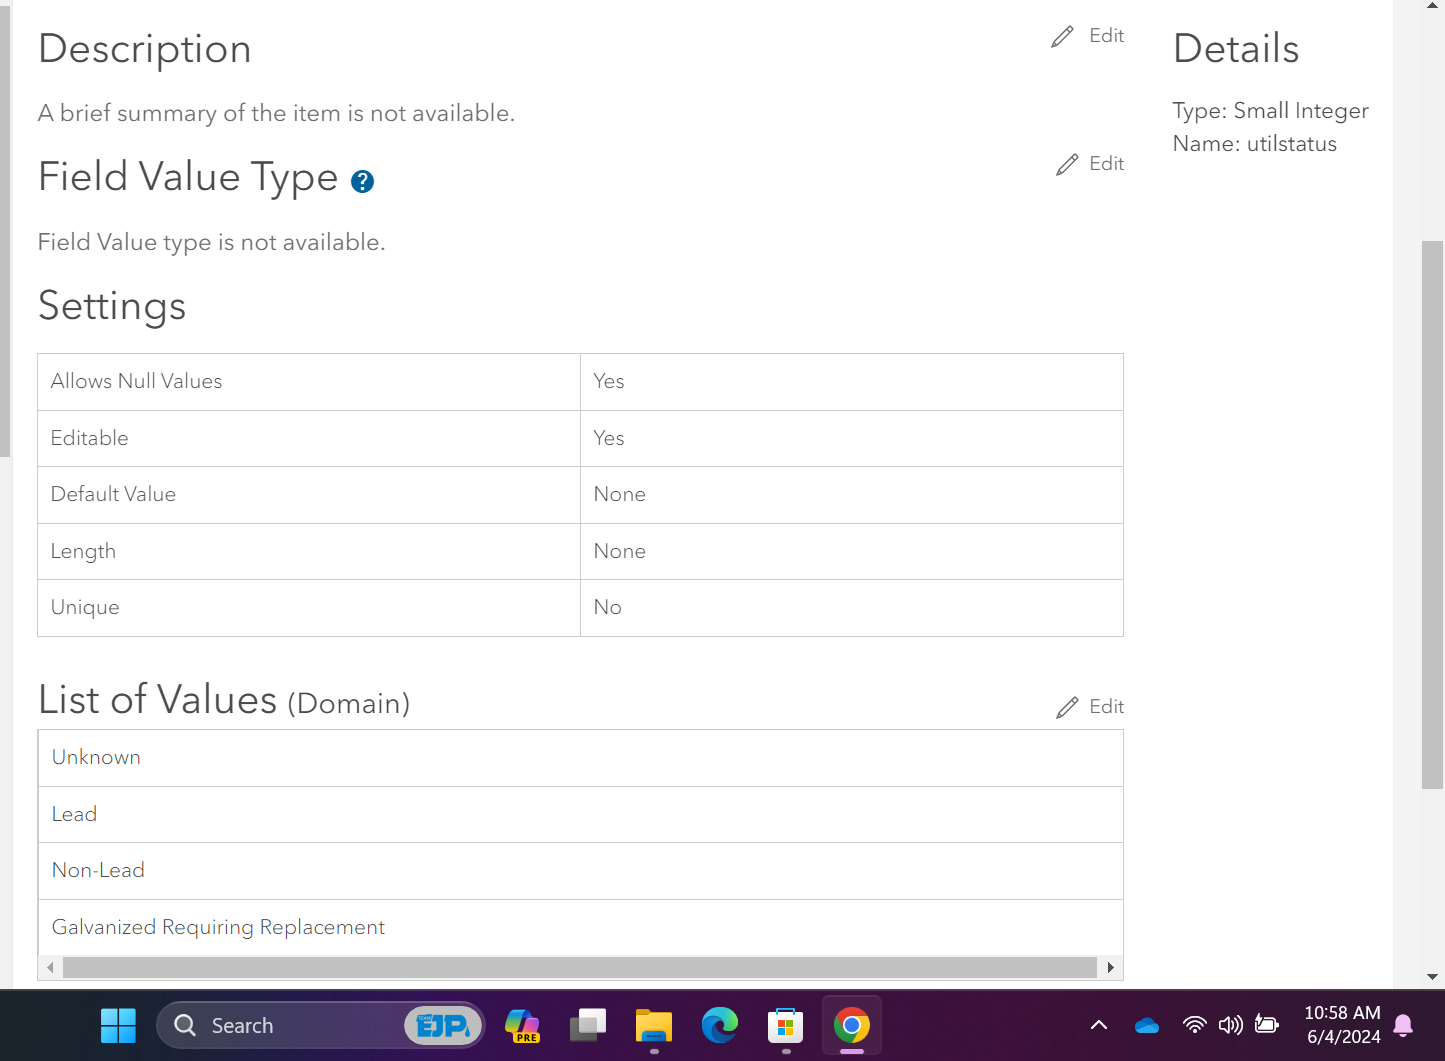
Task: Expand hidden system tray icons
Action: (1098, 1025)
